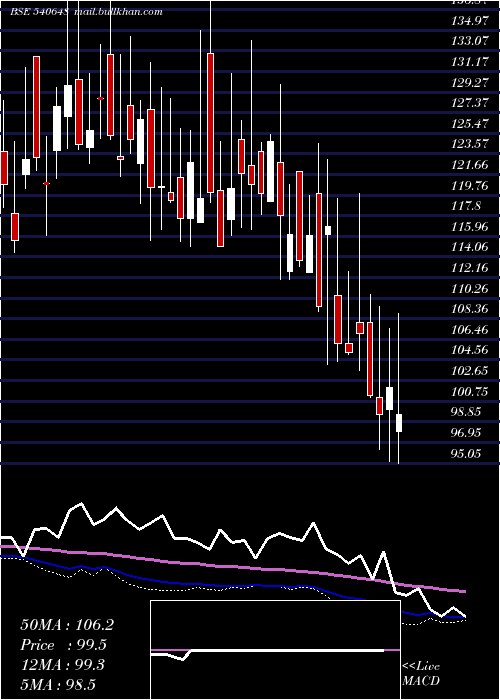Click the 104.56 price axis label
The height and width of the screenshot is (700, 500).
[x=470, y=350]
